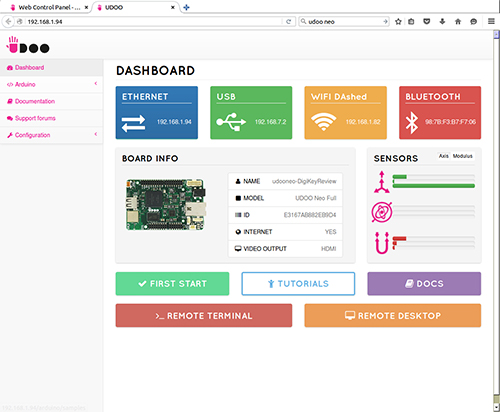Open the Tutorials button

tap(298, 284)
